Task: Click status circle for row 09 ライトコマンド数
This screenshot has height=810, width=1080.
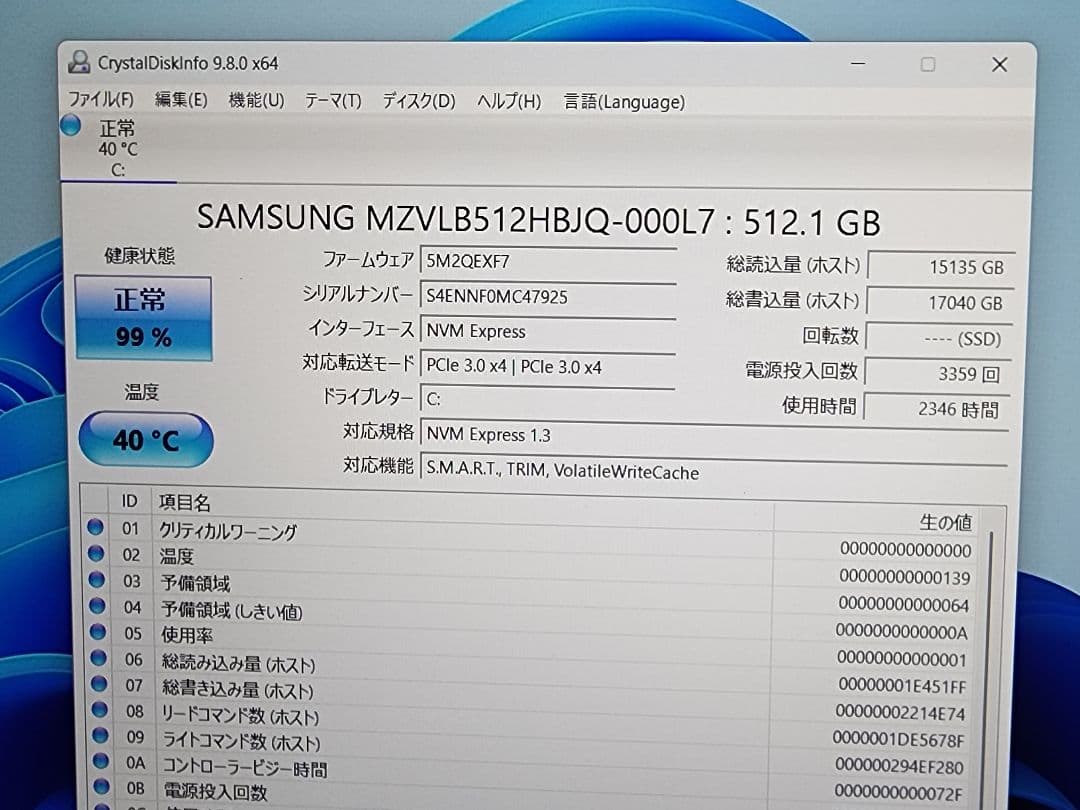Action: click(x=101, y=736)
